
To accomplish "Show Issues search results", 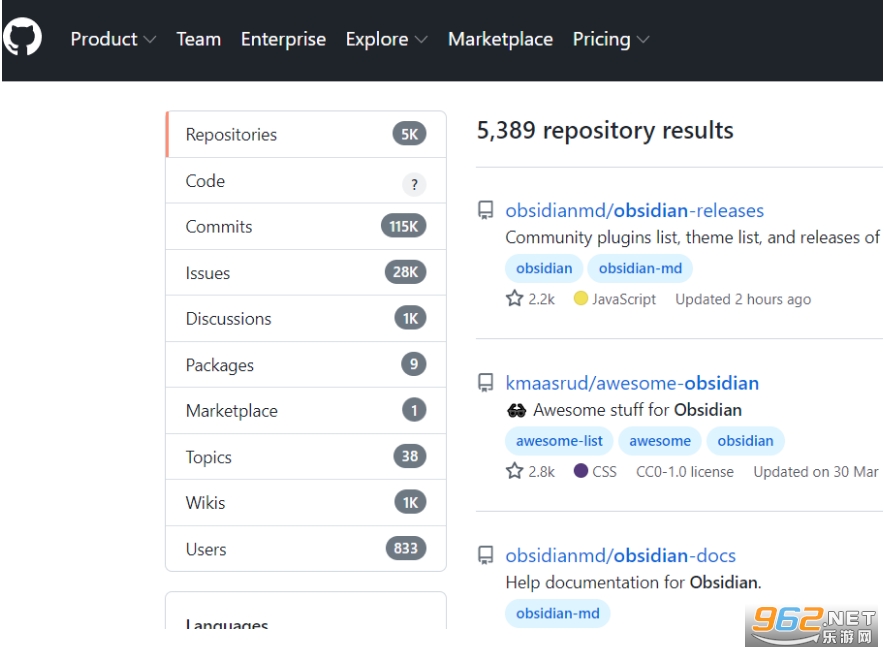I will (306, 272).
